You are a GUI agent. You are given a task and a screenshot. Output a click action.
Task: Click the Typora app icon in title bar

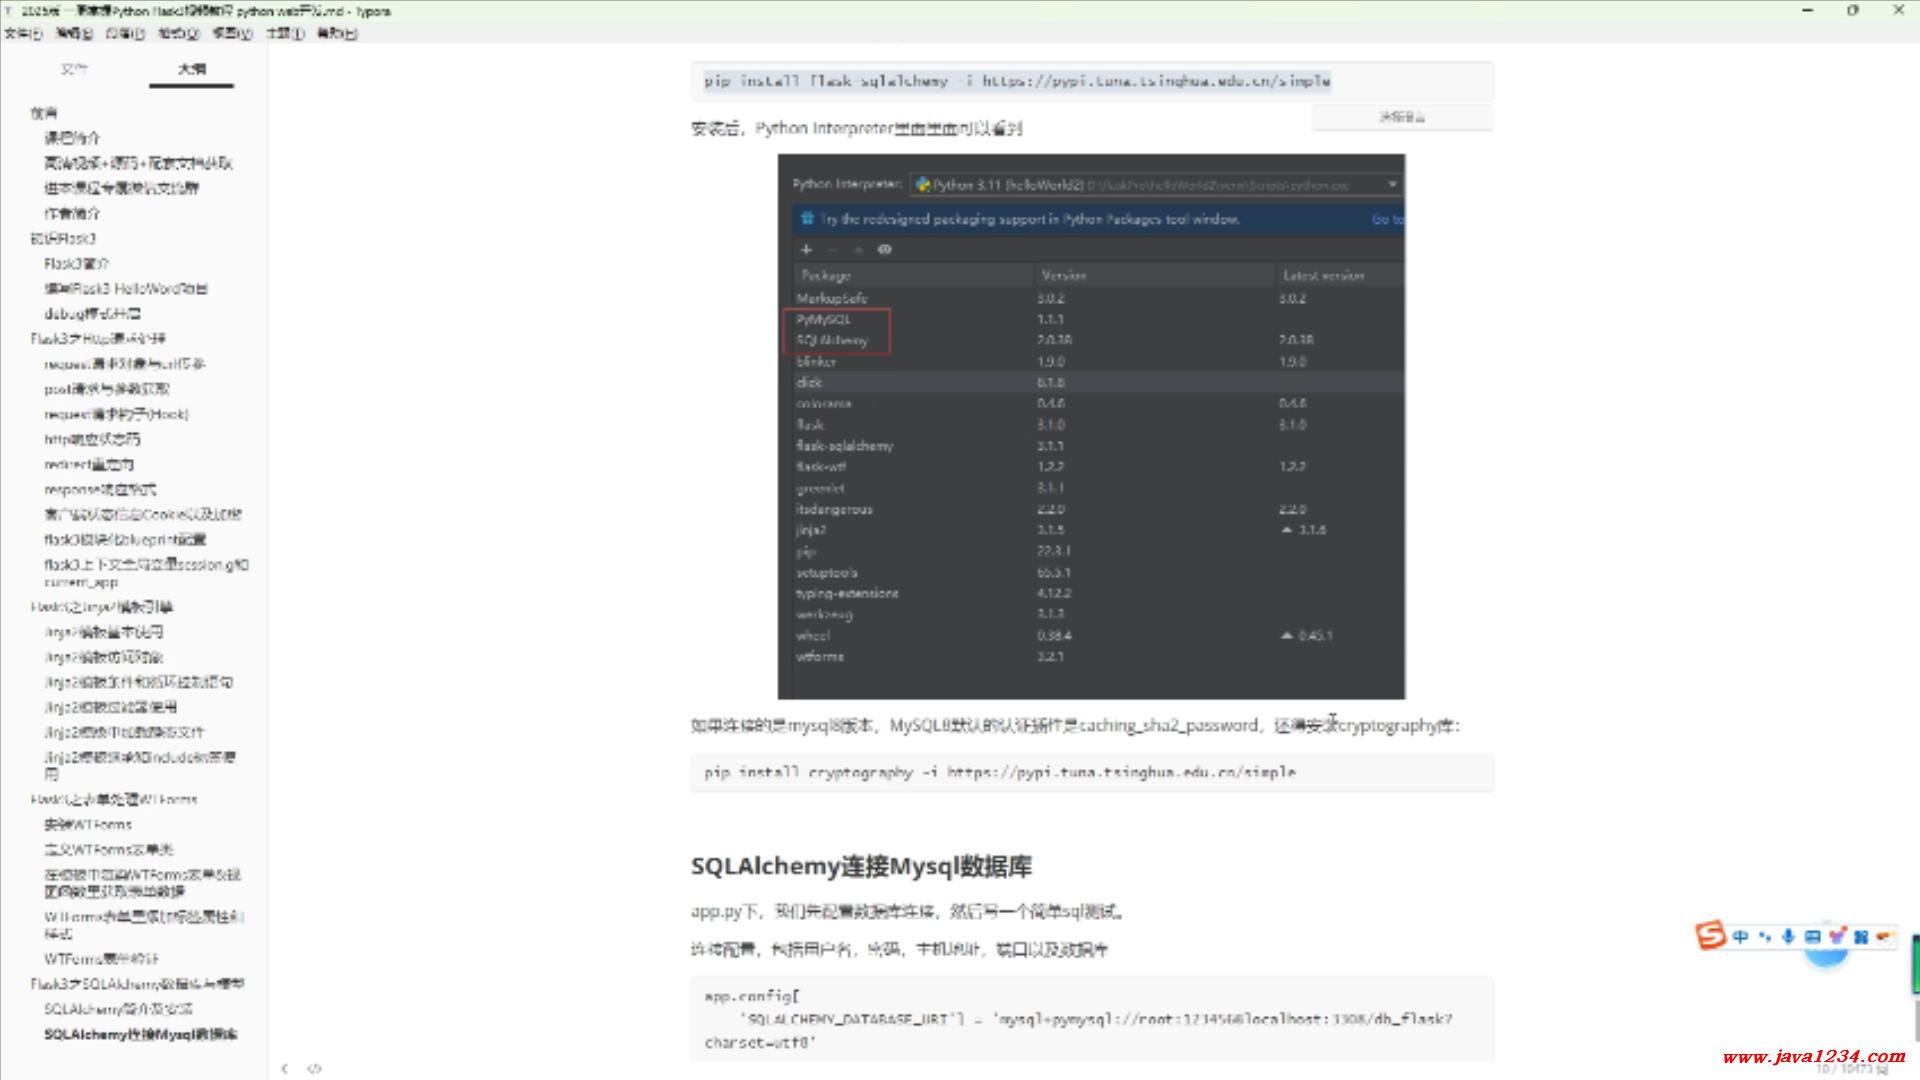point(8,11)
